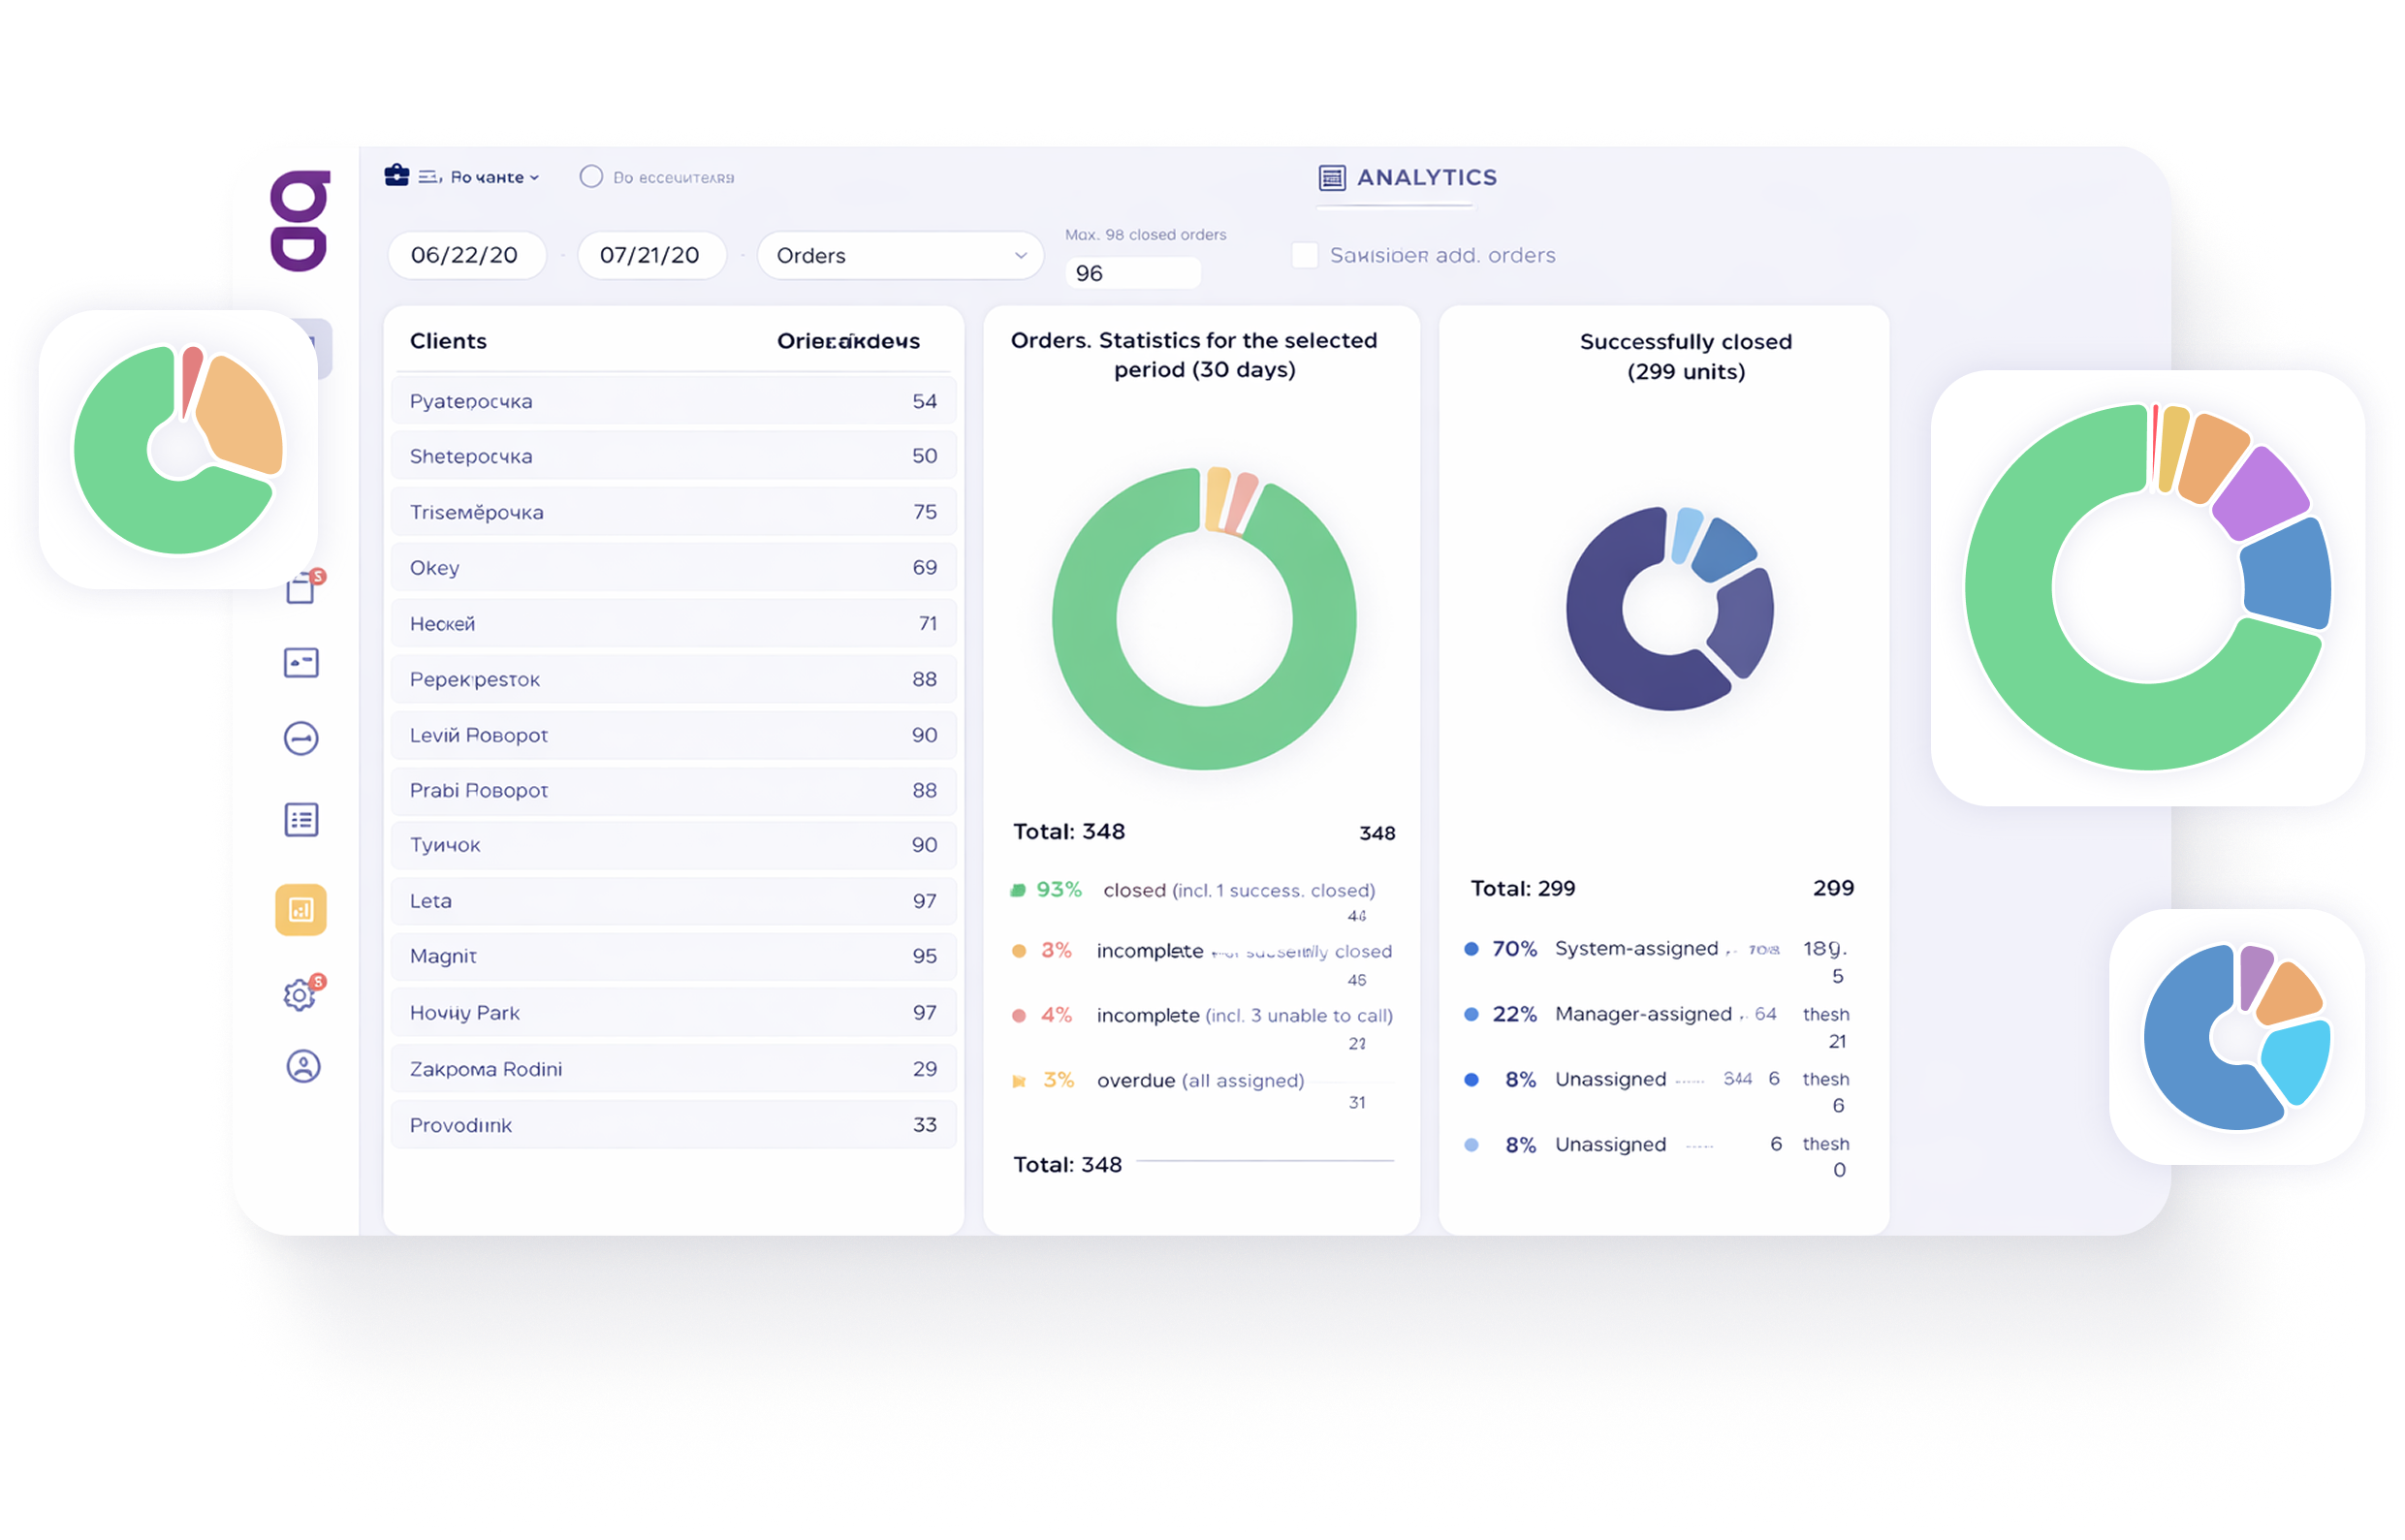Open the list view icon in the sidebar
Viewport: 2405px width, 1540px height.
click(301, 820)
